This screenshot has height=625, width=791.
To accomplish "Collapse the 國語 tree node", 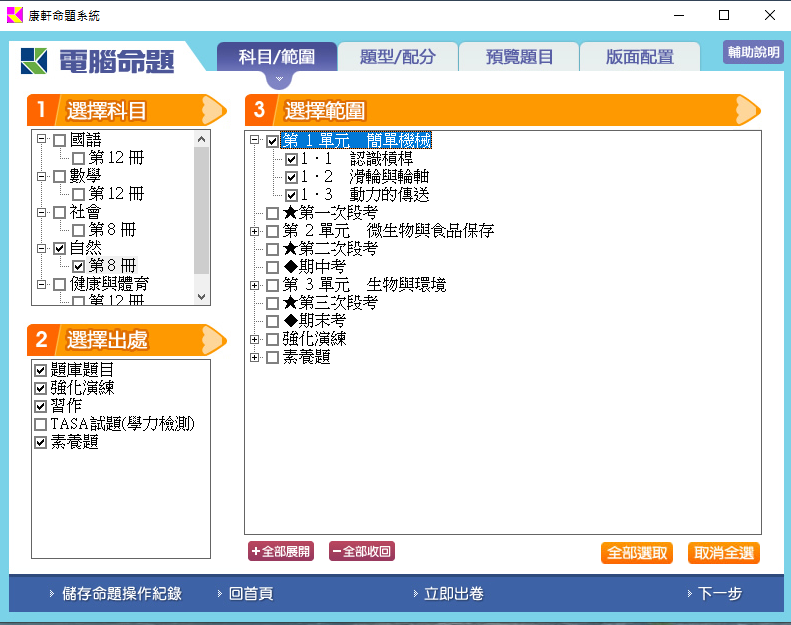I will tap(41, 139).
